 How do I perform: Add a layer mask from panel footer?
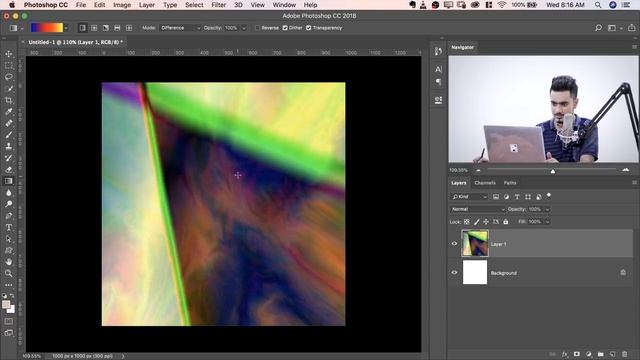pyautogui.click(x=577, y=354)
